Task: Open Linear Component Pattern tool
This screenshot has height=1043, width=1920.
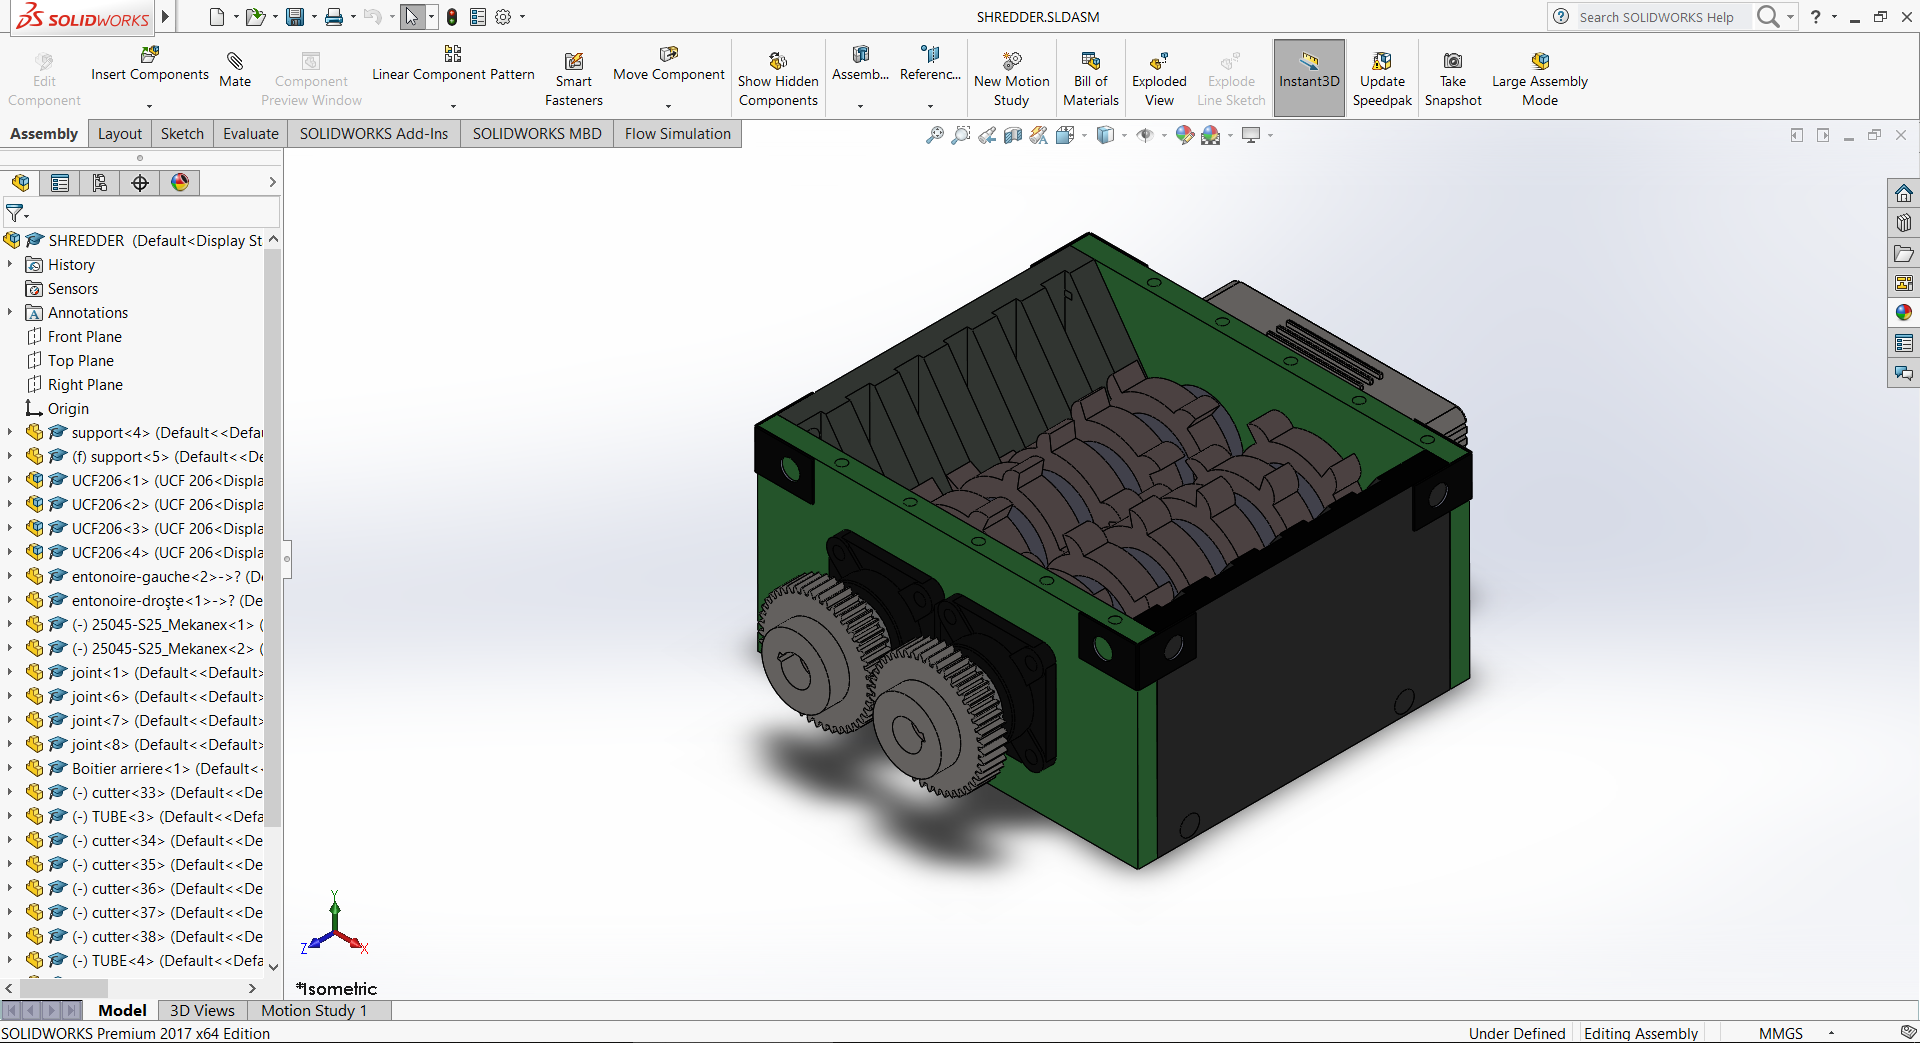Action: pos(453,64)
